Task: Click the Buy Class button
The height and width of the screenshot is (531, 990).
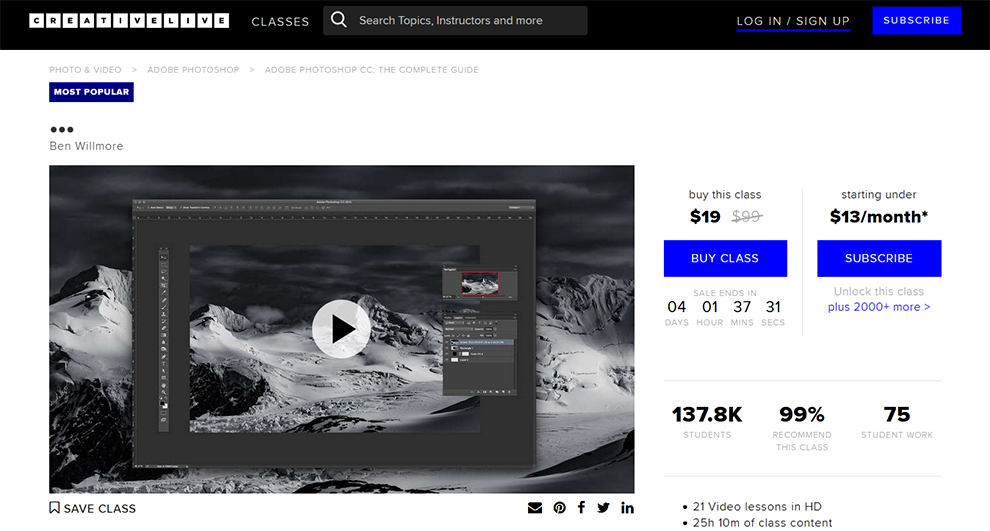Action: 725,258
